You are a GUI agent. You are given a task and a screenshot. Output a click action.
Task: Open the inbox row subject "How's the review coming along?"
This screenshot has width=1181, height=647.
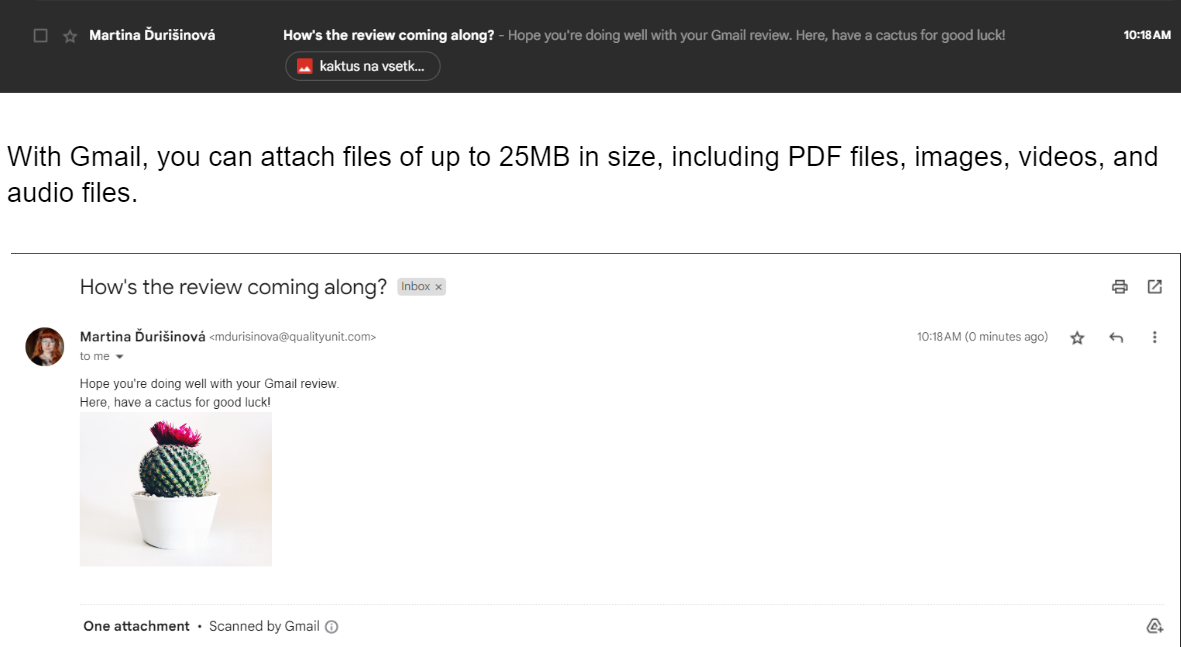point(388,35)
